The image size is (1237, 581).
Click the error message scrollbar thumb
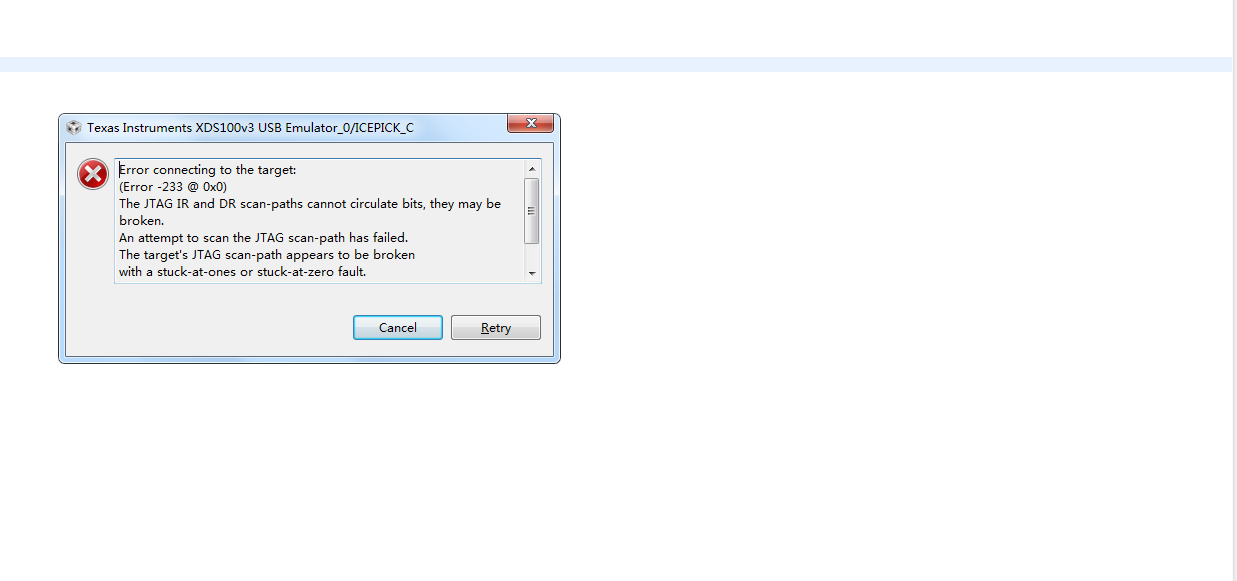[x=532, y=210]
